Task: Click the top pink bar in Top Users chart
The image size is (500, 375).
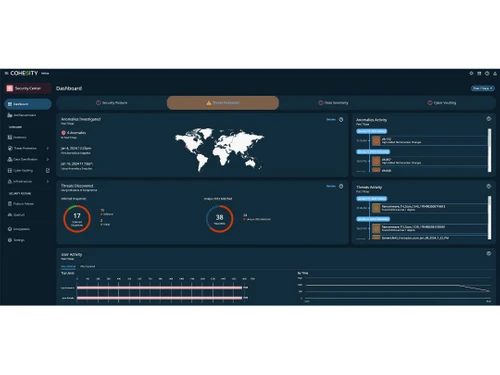Action: 159,288
